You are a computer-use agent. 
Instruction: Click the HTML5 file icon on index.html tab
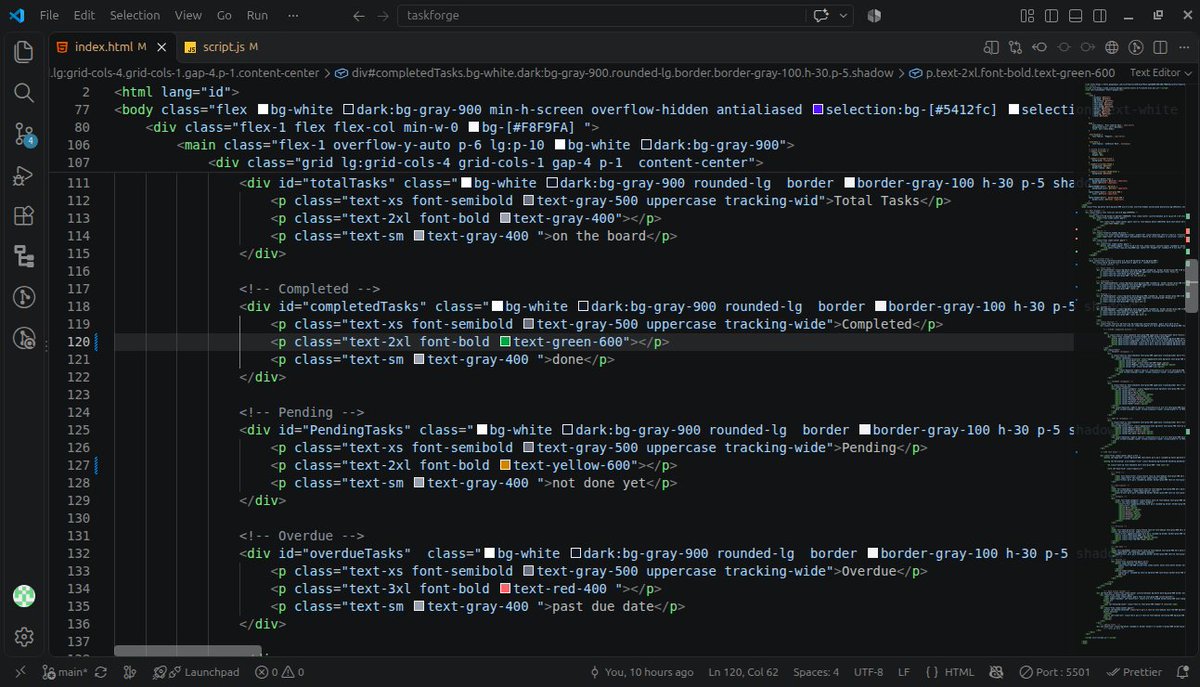tap(63, 47)
